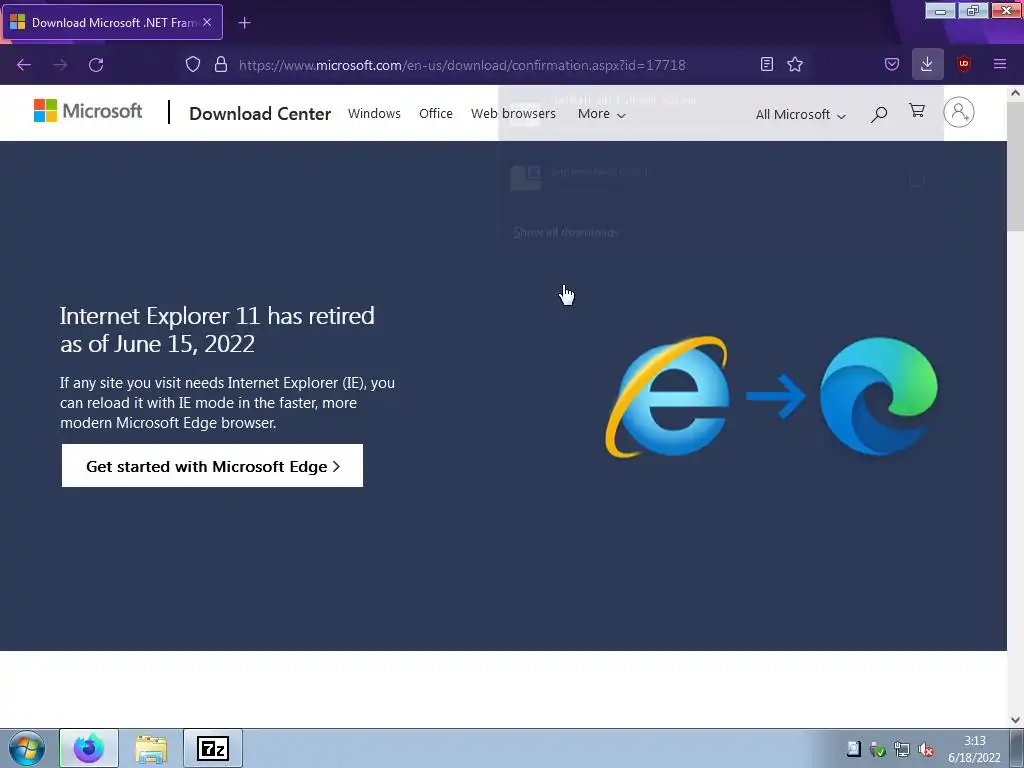Sign in using the account avatar icon
Viewport: 1024px width, 768px height.
[x=959, y=112]
